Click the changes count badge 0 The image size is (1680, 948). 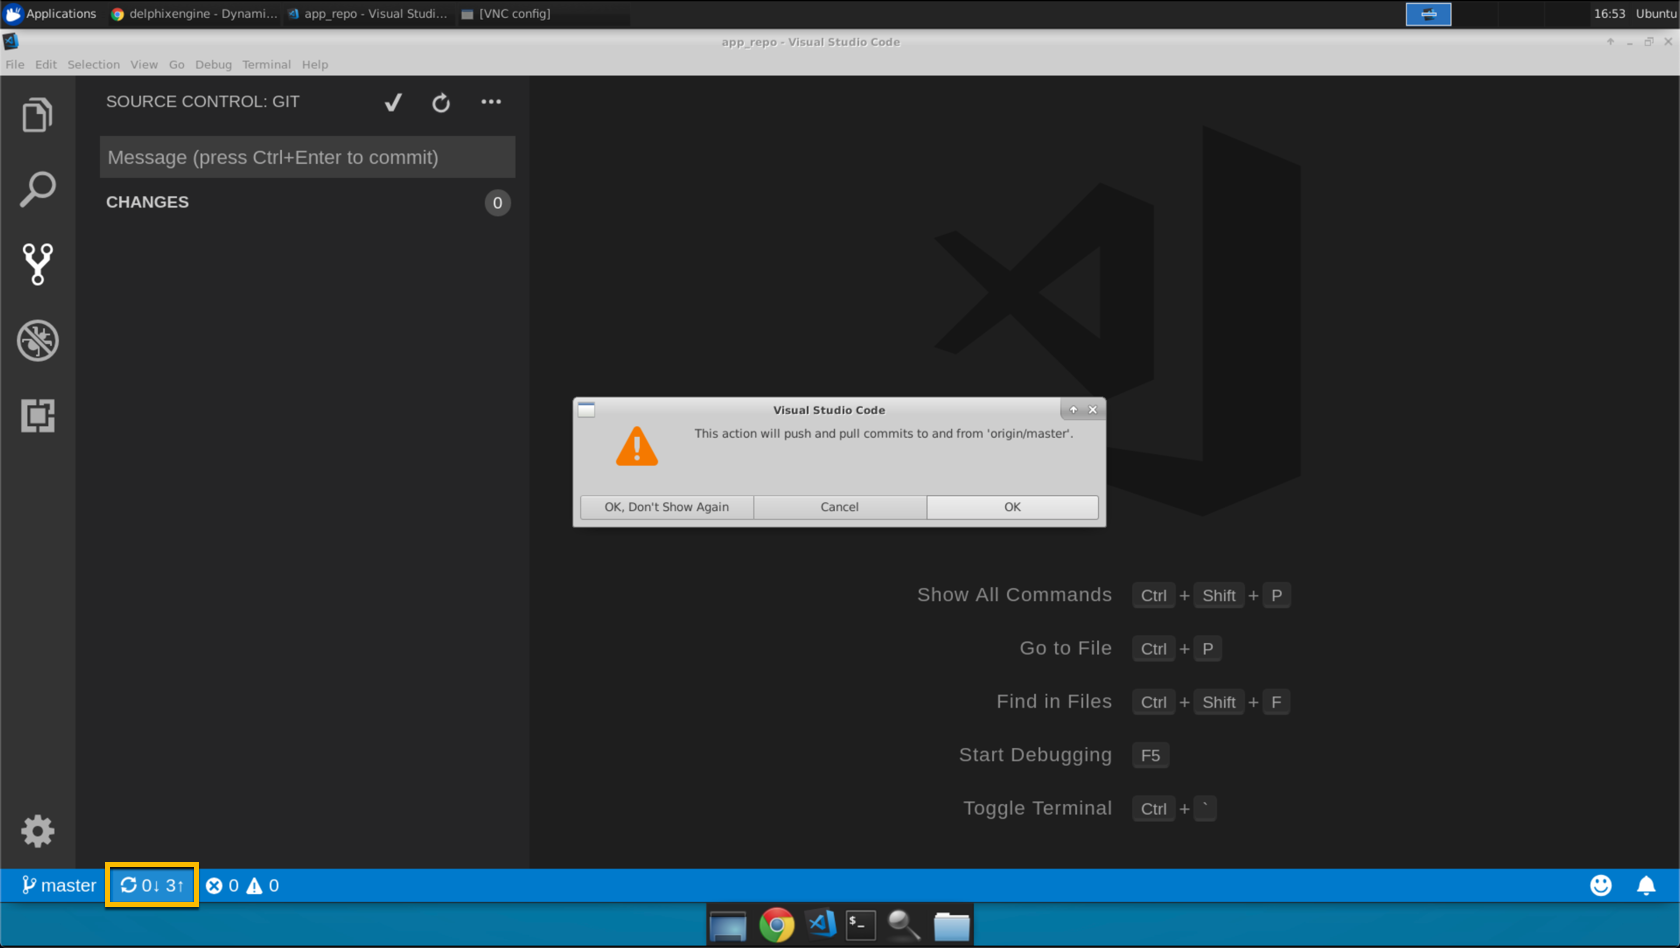[x=497, y=203]
